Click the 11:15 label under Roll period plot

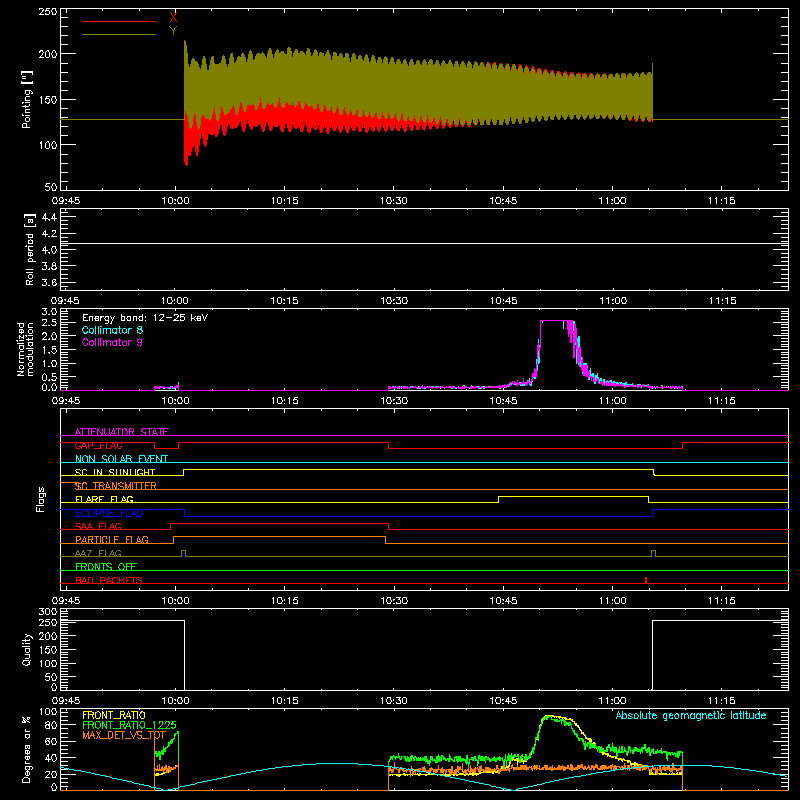(722, 301)
